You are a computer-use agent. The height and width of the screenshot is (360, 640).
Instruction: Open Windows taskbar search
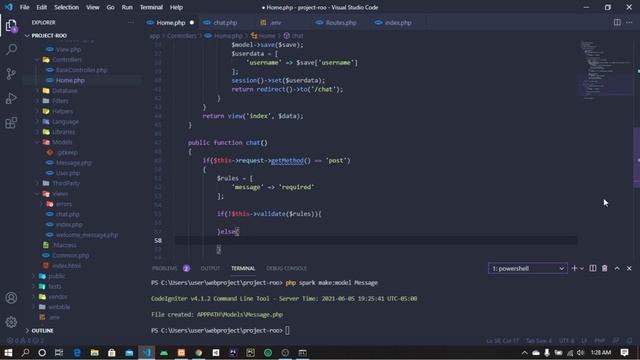[25, 353]
